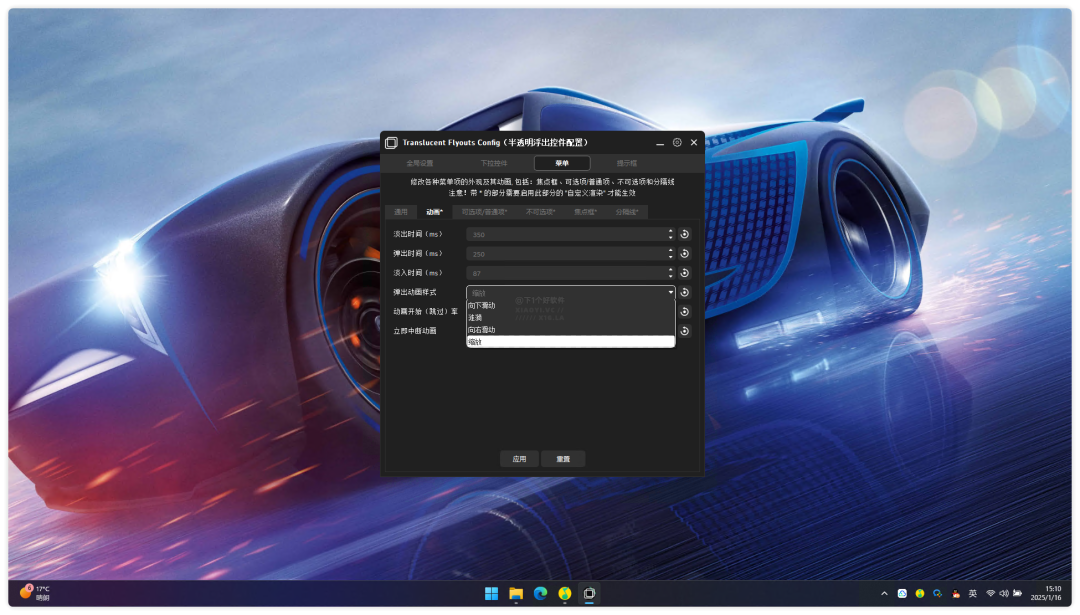Switch to the 可选项/普通项 sub-tab

pyautogui.click(x=484, y=212)
